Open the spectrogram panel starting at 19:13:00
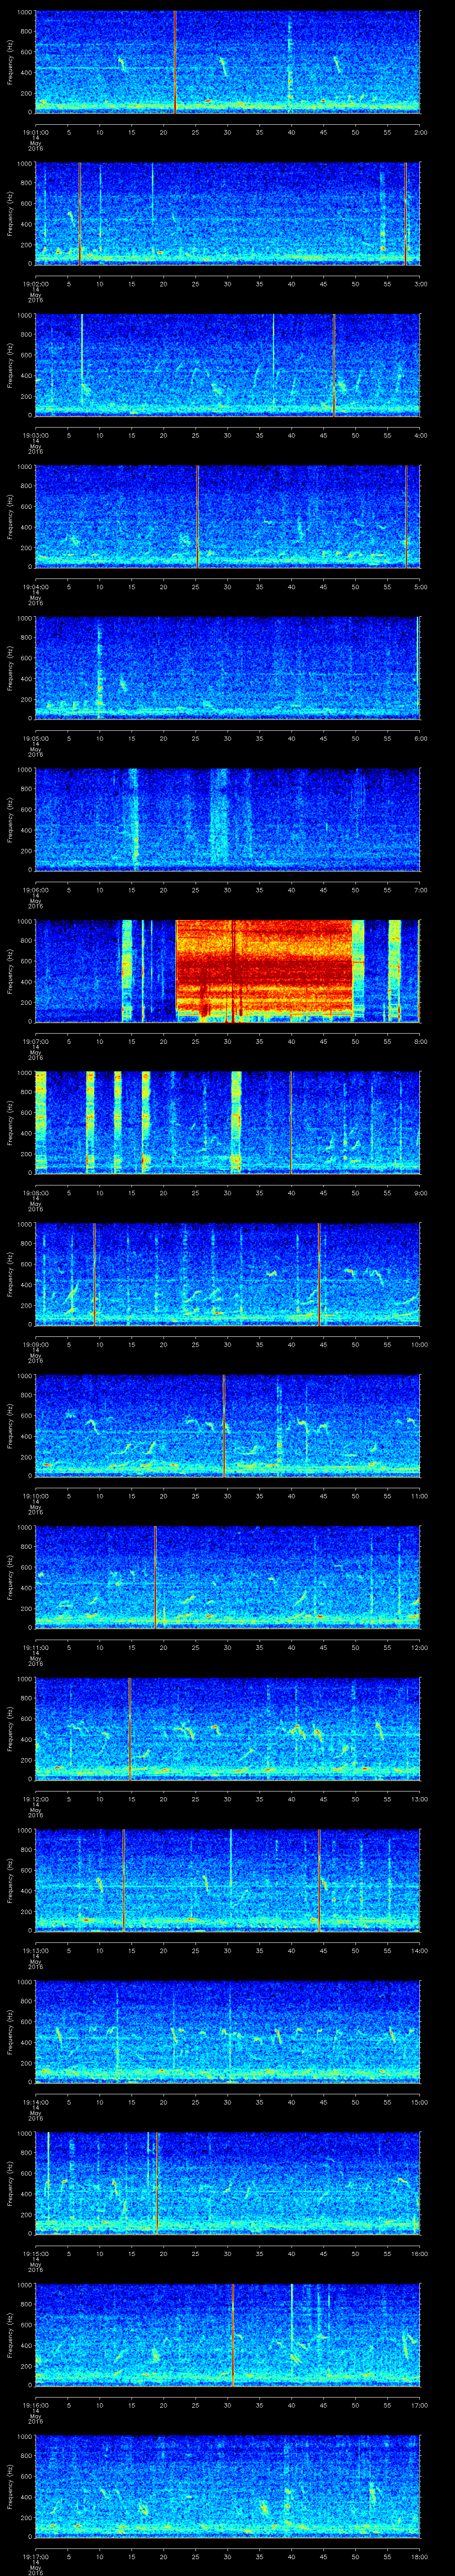Screen dimensions: 455x2576 click(x=227, y=1880)
